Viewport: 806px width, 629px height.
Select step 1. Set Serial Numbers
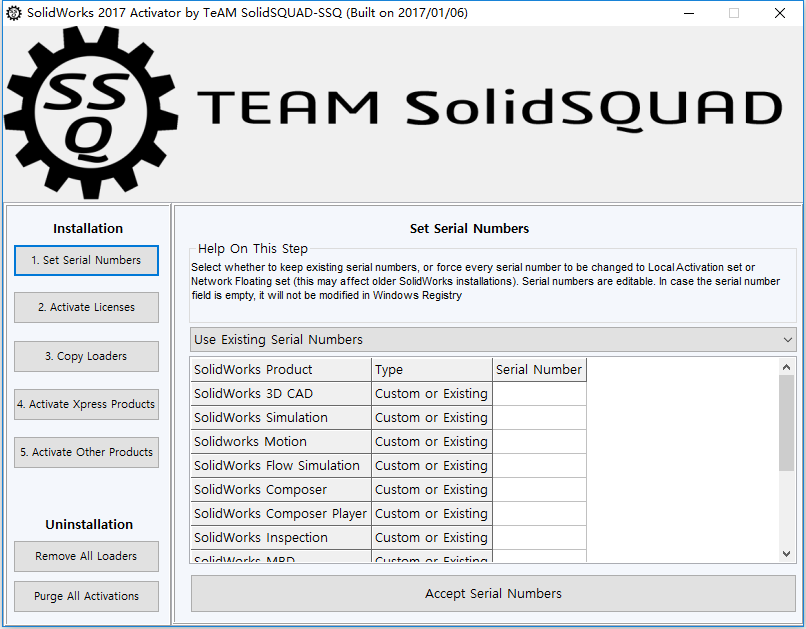pos(86,261)
